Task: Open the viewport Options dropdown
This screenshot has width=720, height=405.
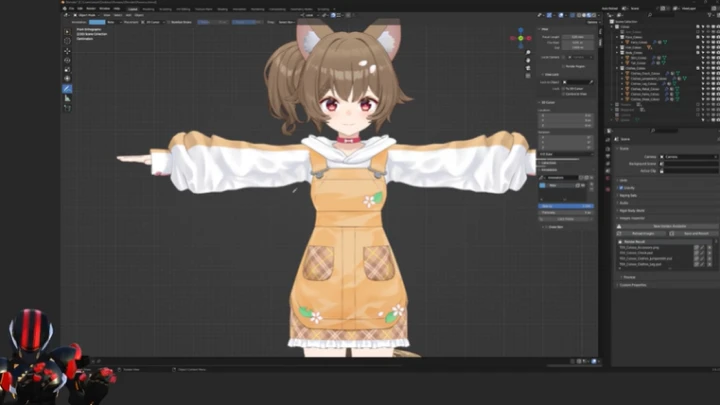Action: tap(594, 22)
